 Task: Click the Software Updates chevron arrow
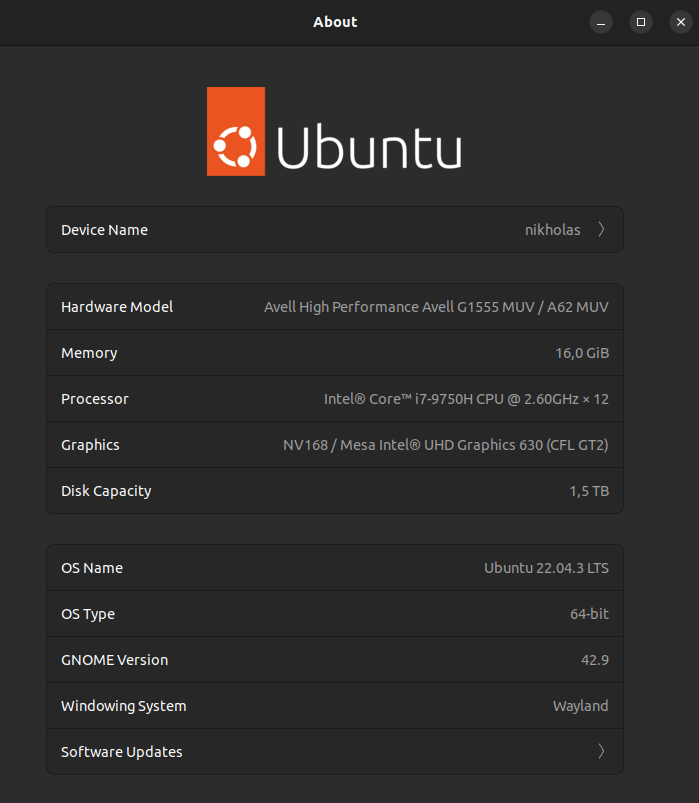601,751
